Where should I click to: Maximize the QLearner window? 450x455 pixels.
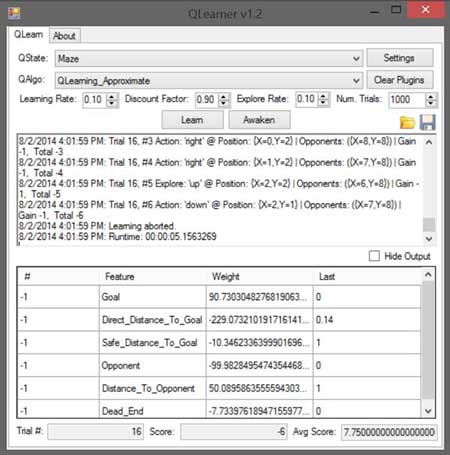coord(396,10)
